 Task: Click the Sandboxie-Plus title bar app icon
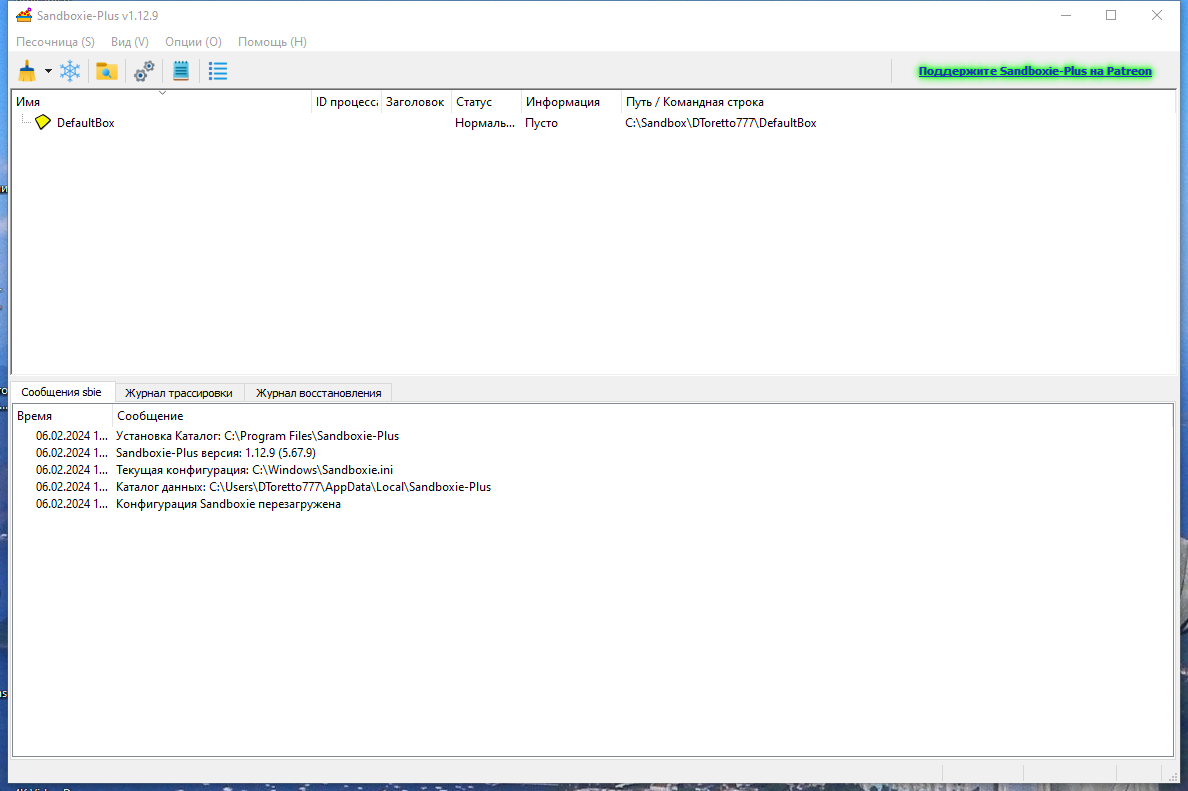click(24, 15)
